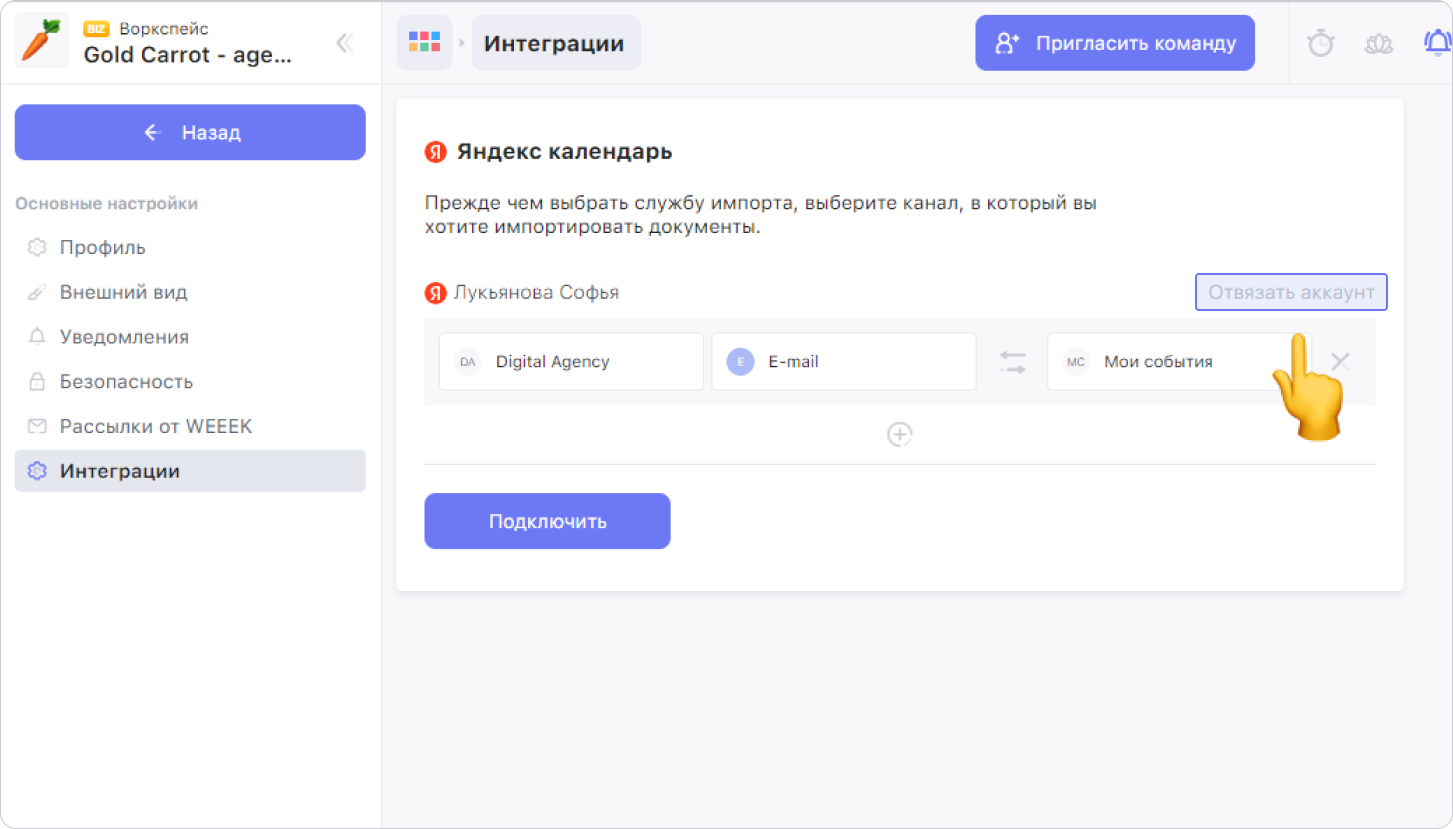Collapse the sidebar with double-chevron icon
1453x829 pixels.
pyautogui.click(x=345, y=43)
